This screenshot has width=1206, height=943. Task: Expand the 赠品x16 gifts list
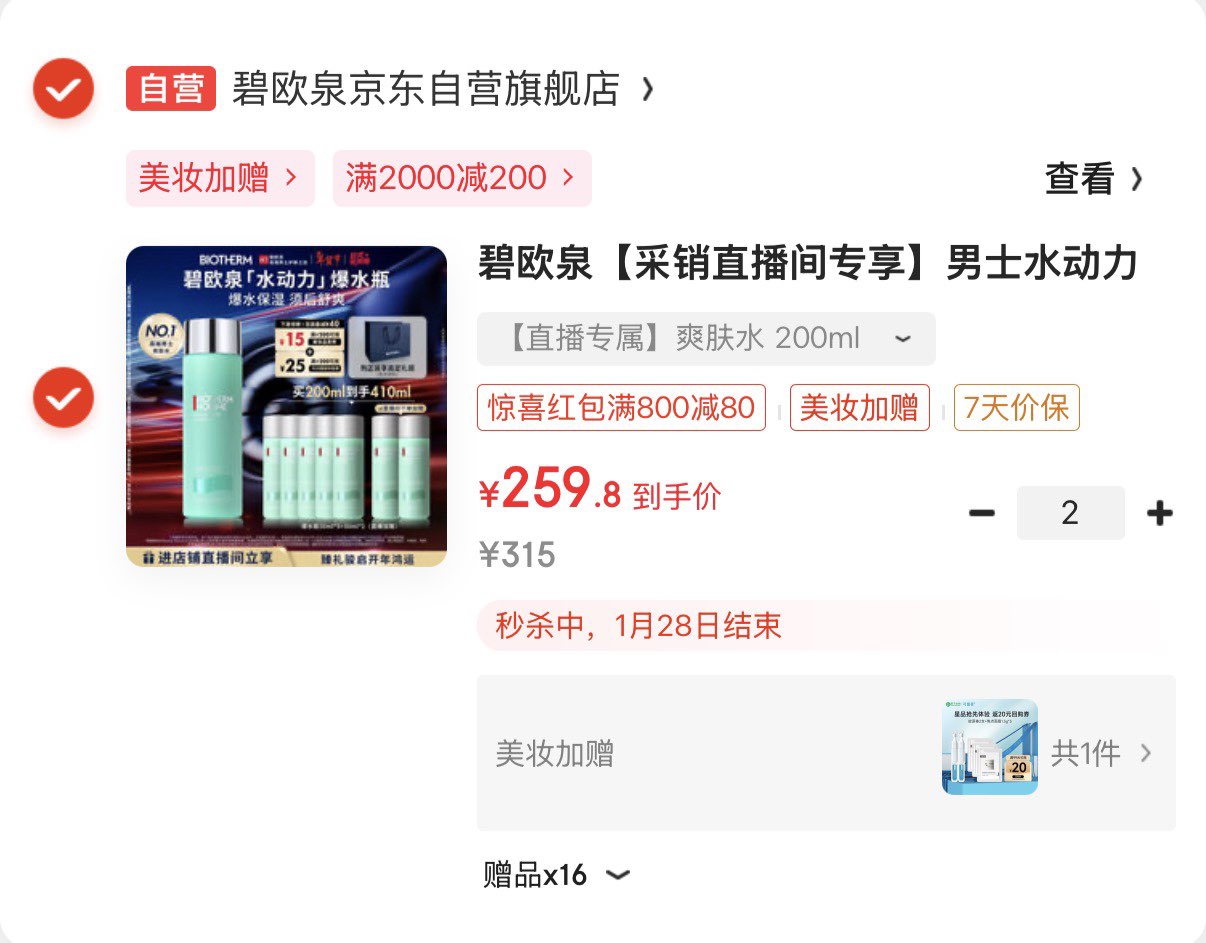click(557, 875)
